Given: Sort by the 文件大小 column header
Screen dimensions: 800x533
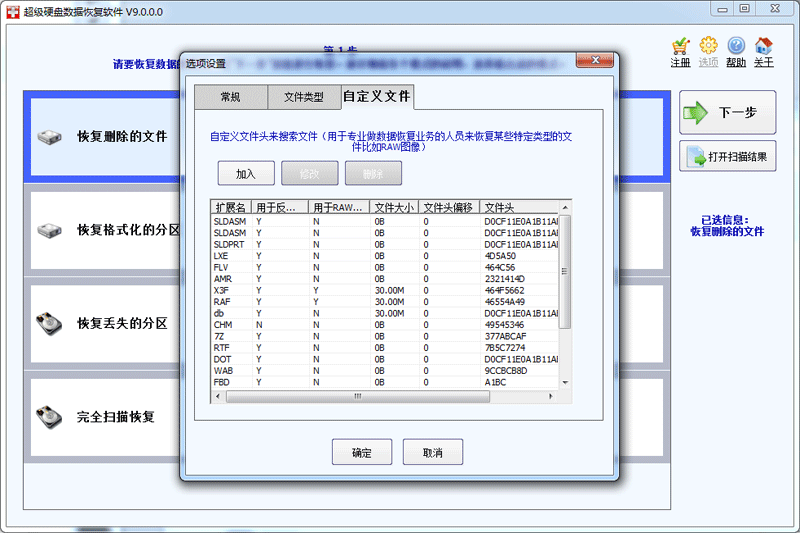Looking at the screenshot, I should [x=393, y=207].
